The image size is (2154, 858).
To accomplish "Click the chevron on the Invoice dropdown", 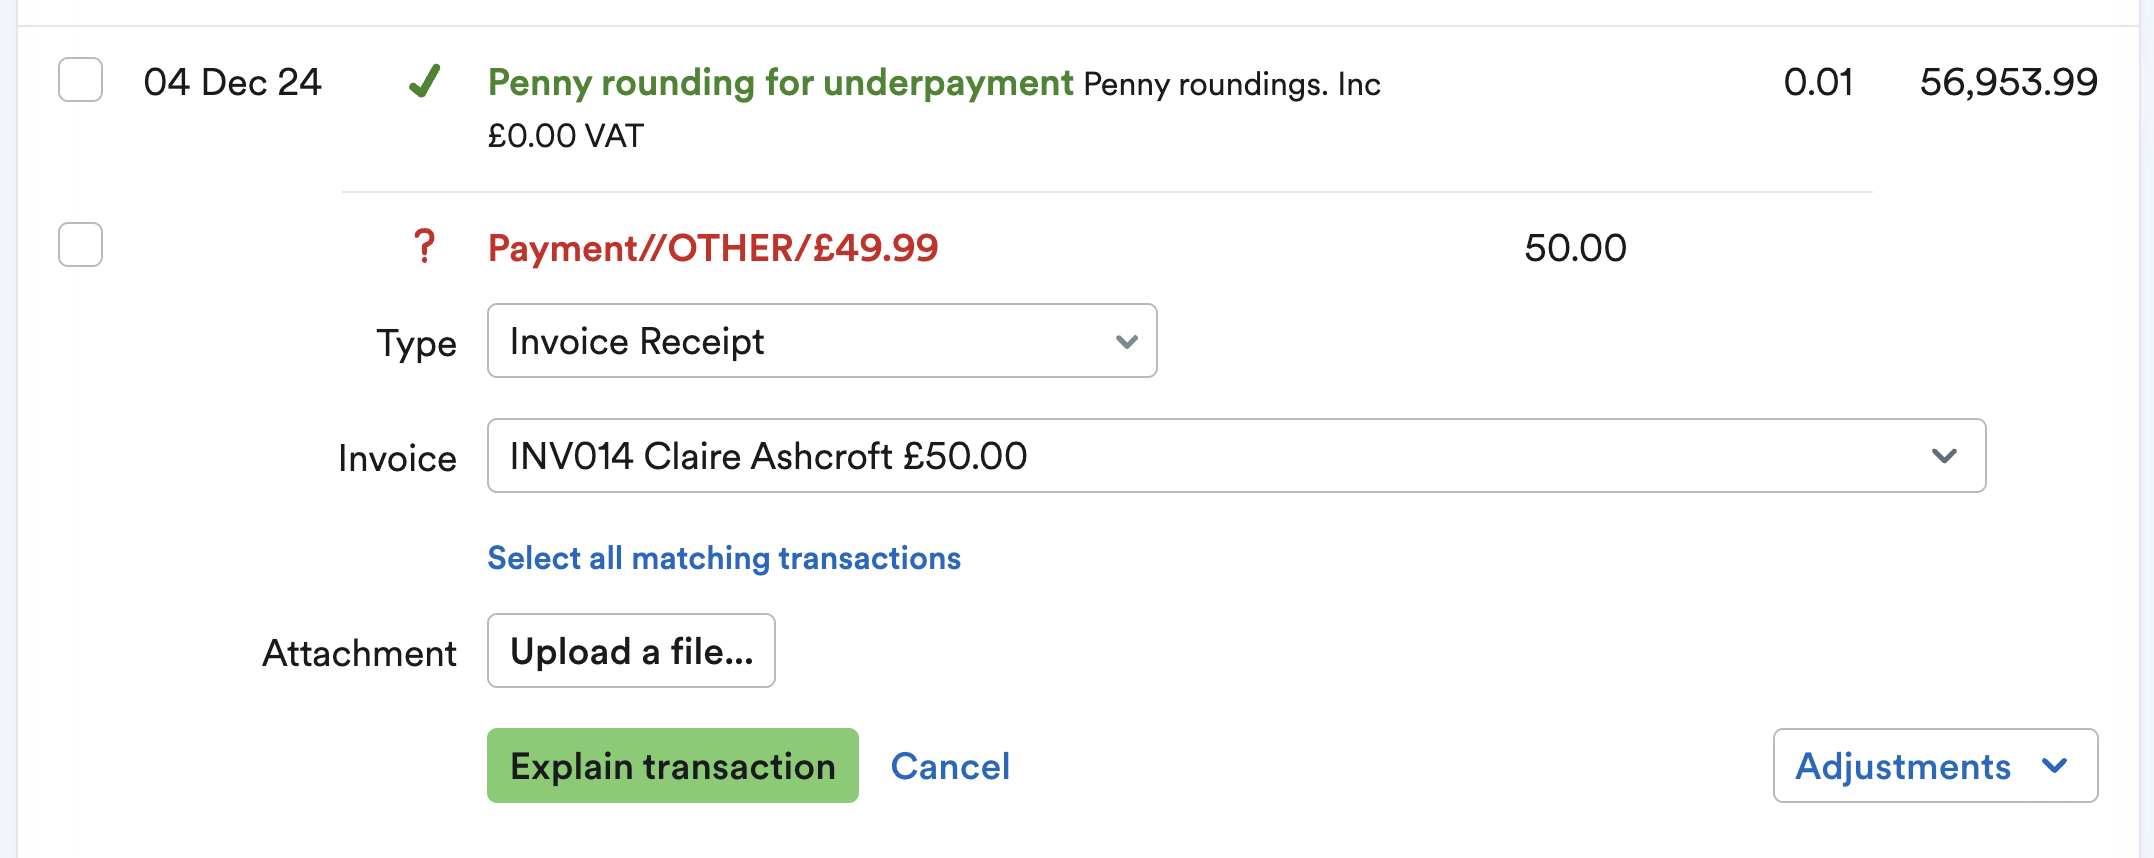I will coord(1945,456).
